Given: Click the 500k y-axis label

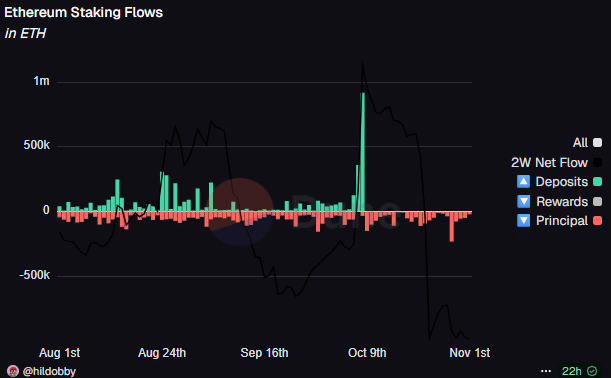Looking at the screenshot, I should [x=37, y=145].
